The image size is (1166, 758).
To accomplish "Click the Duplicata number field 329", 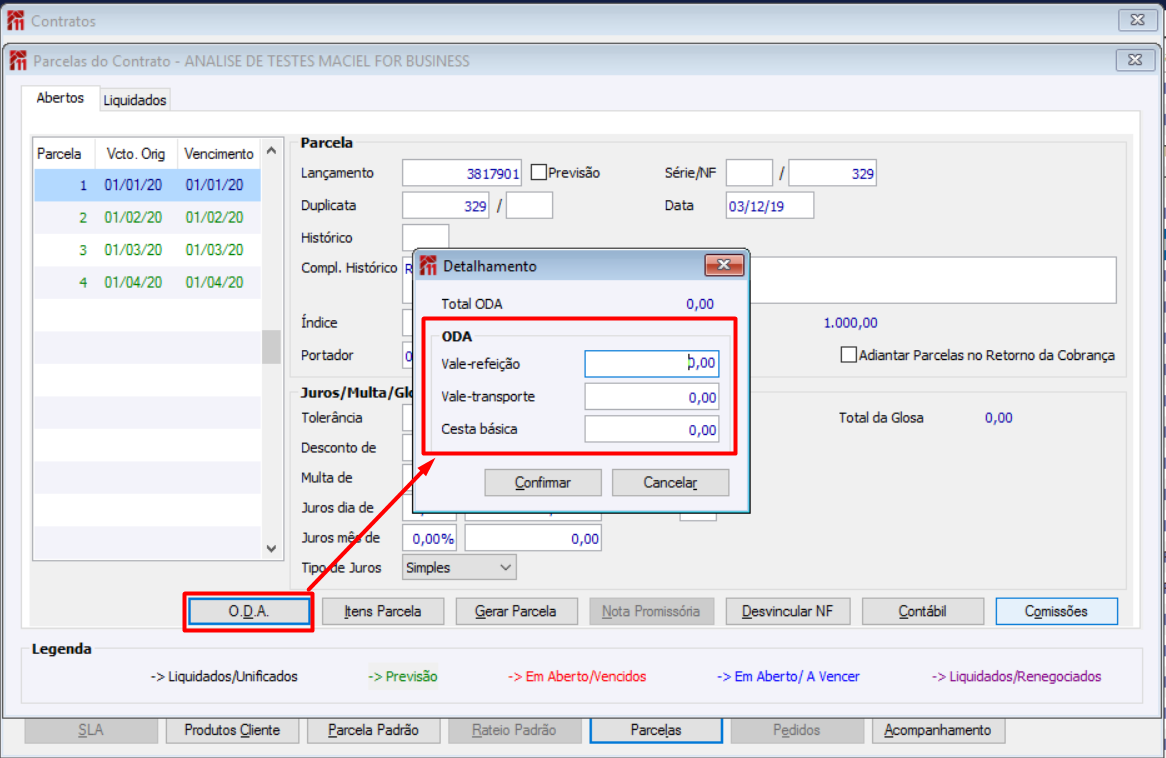I will pos(445,205).
